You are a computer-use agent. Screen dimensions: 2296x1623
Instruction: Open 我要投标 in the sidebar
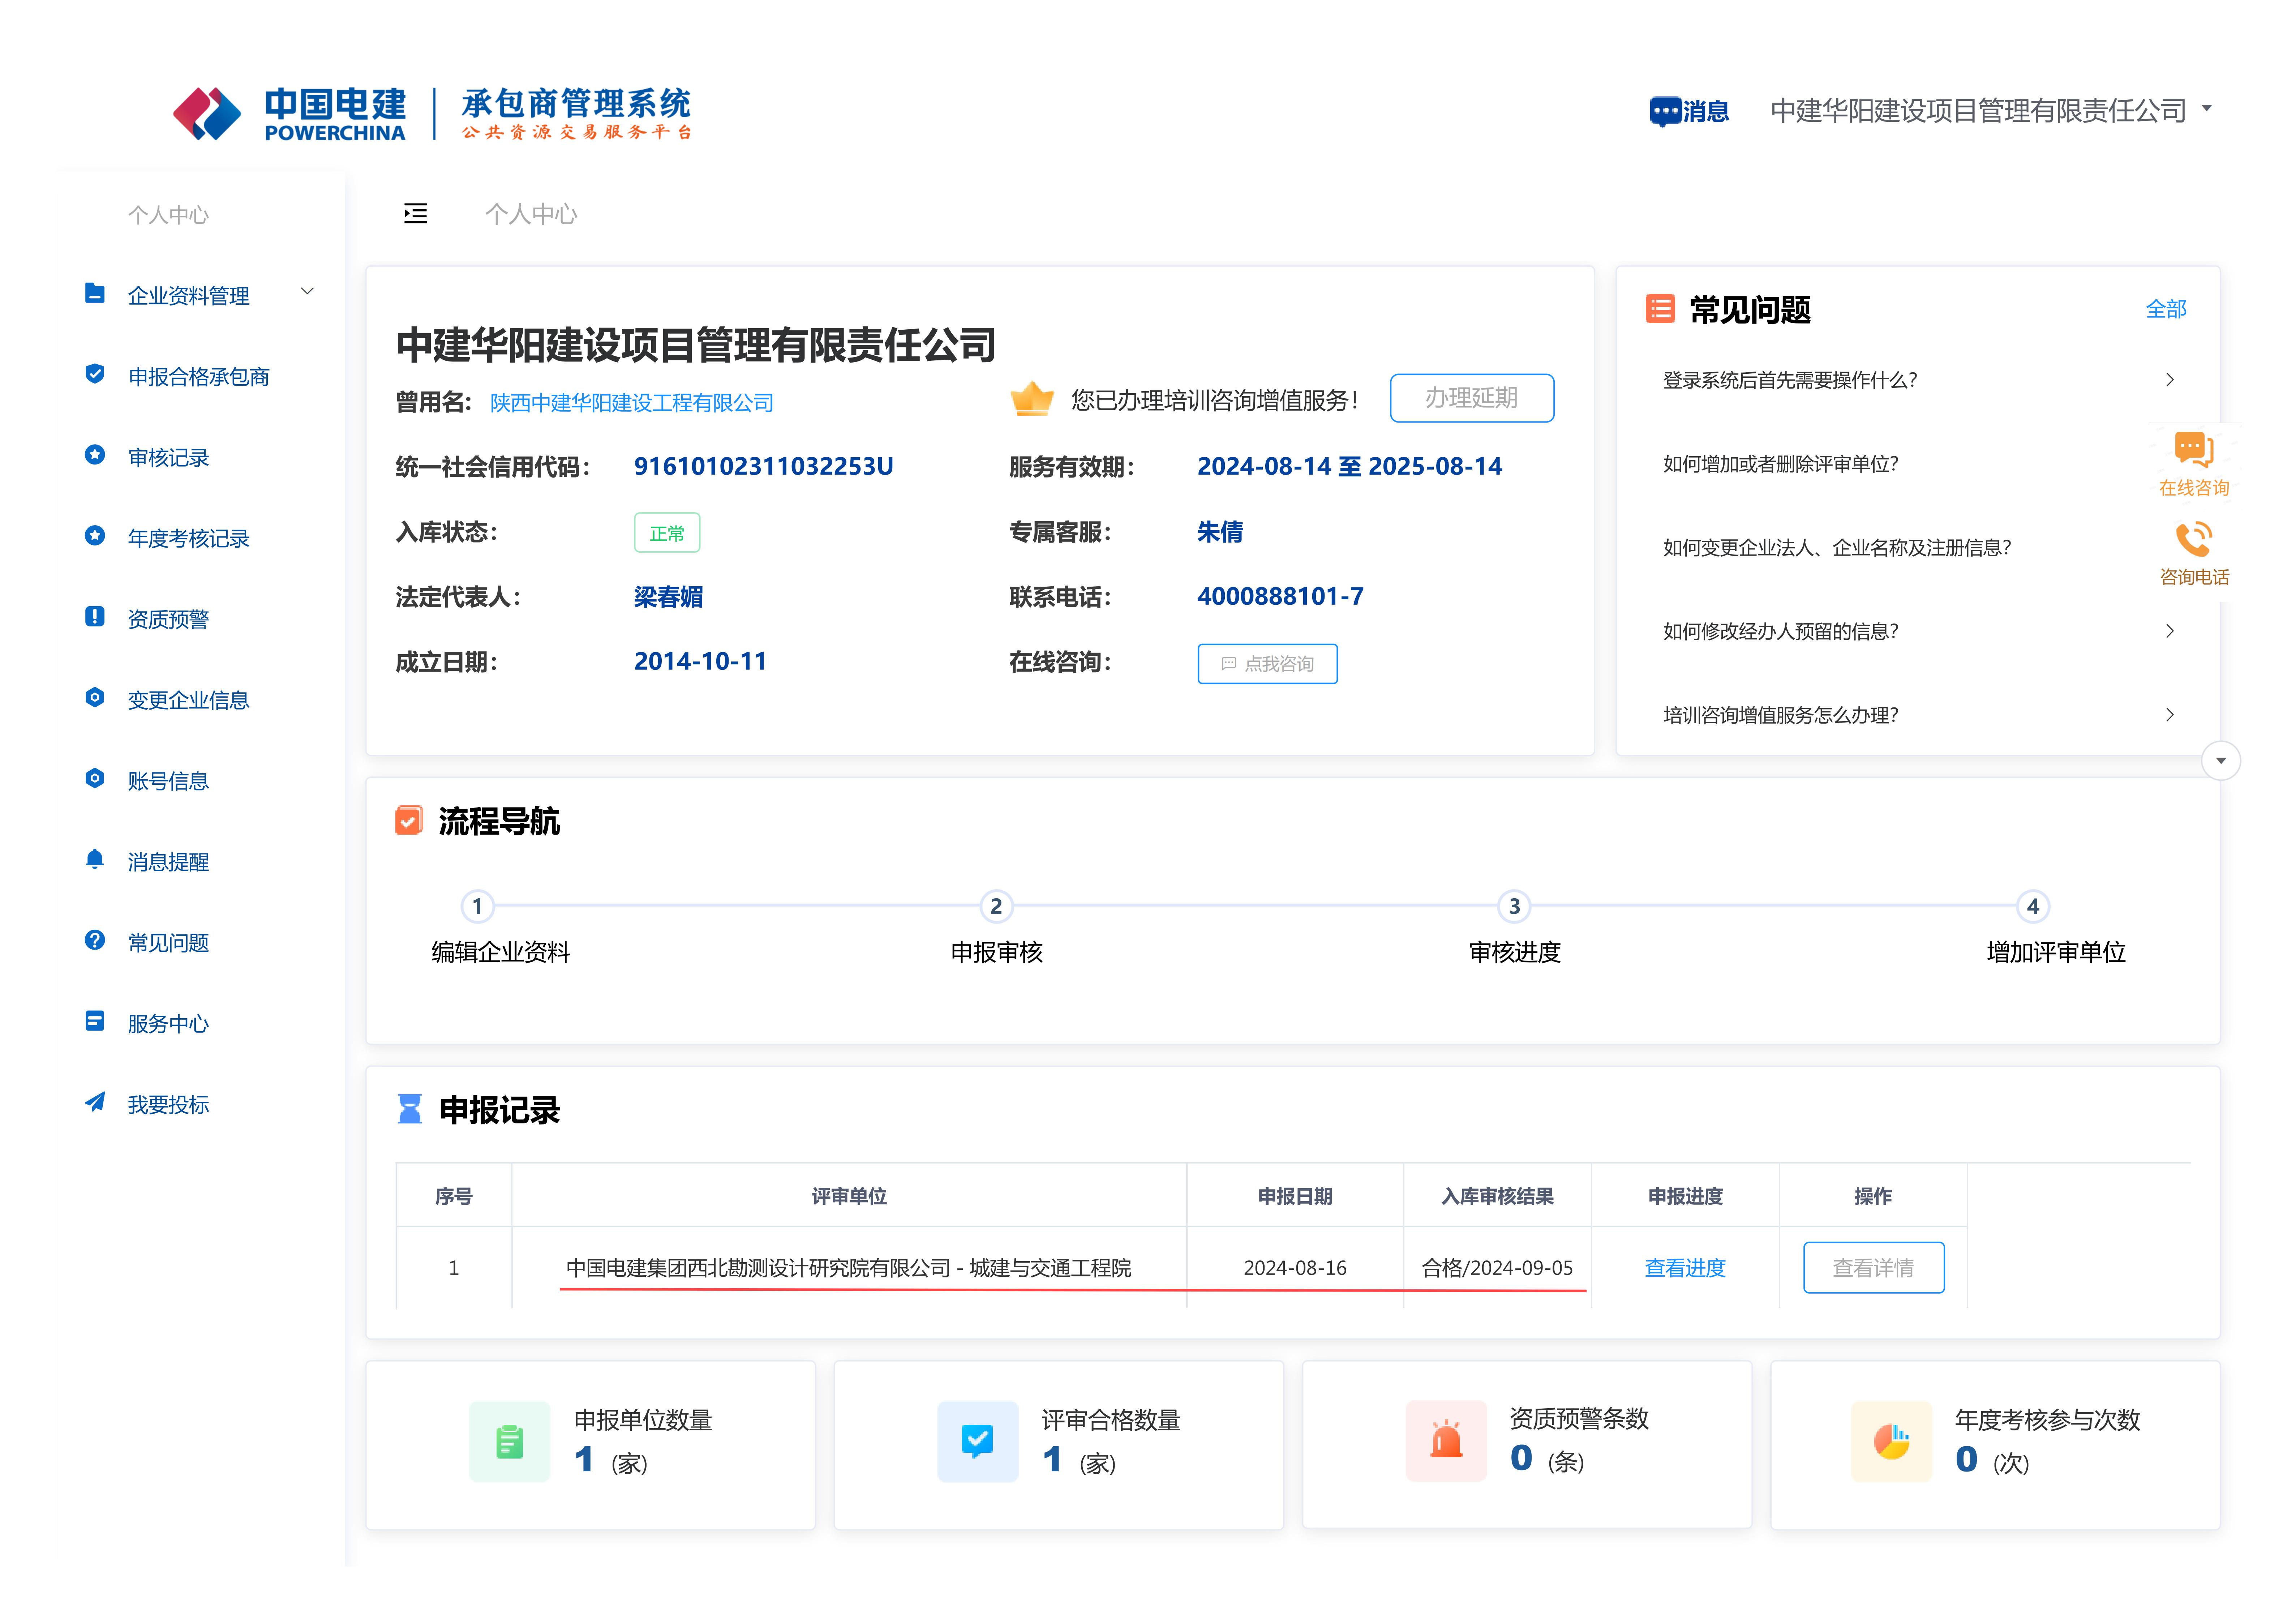click(x=168, y=1105)
